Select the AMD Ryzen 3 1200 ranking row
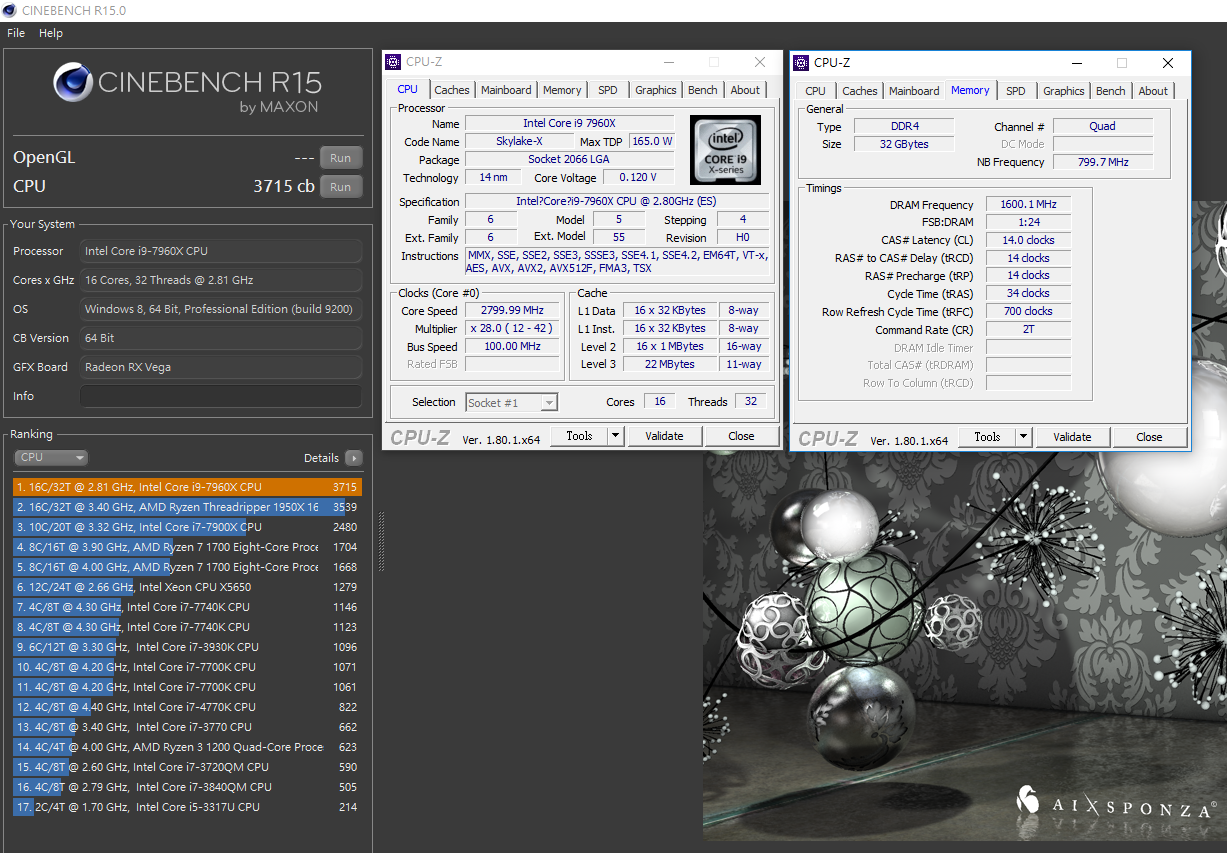 click(188, 747)
